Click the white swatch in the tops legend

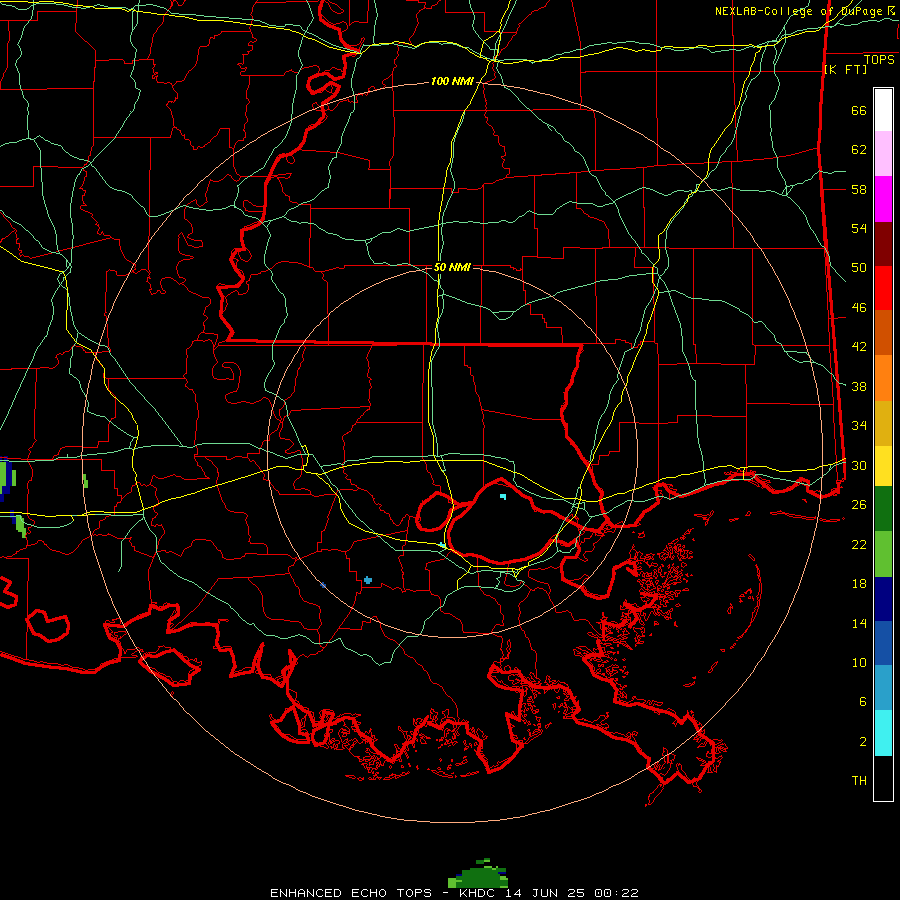(883, 110)
